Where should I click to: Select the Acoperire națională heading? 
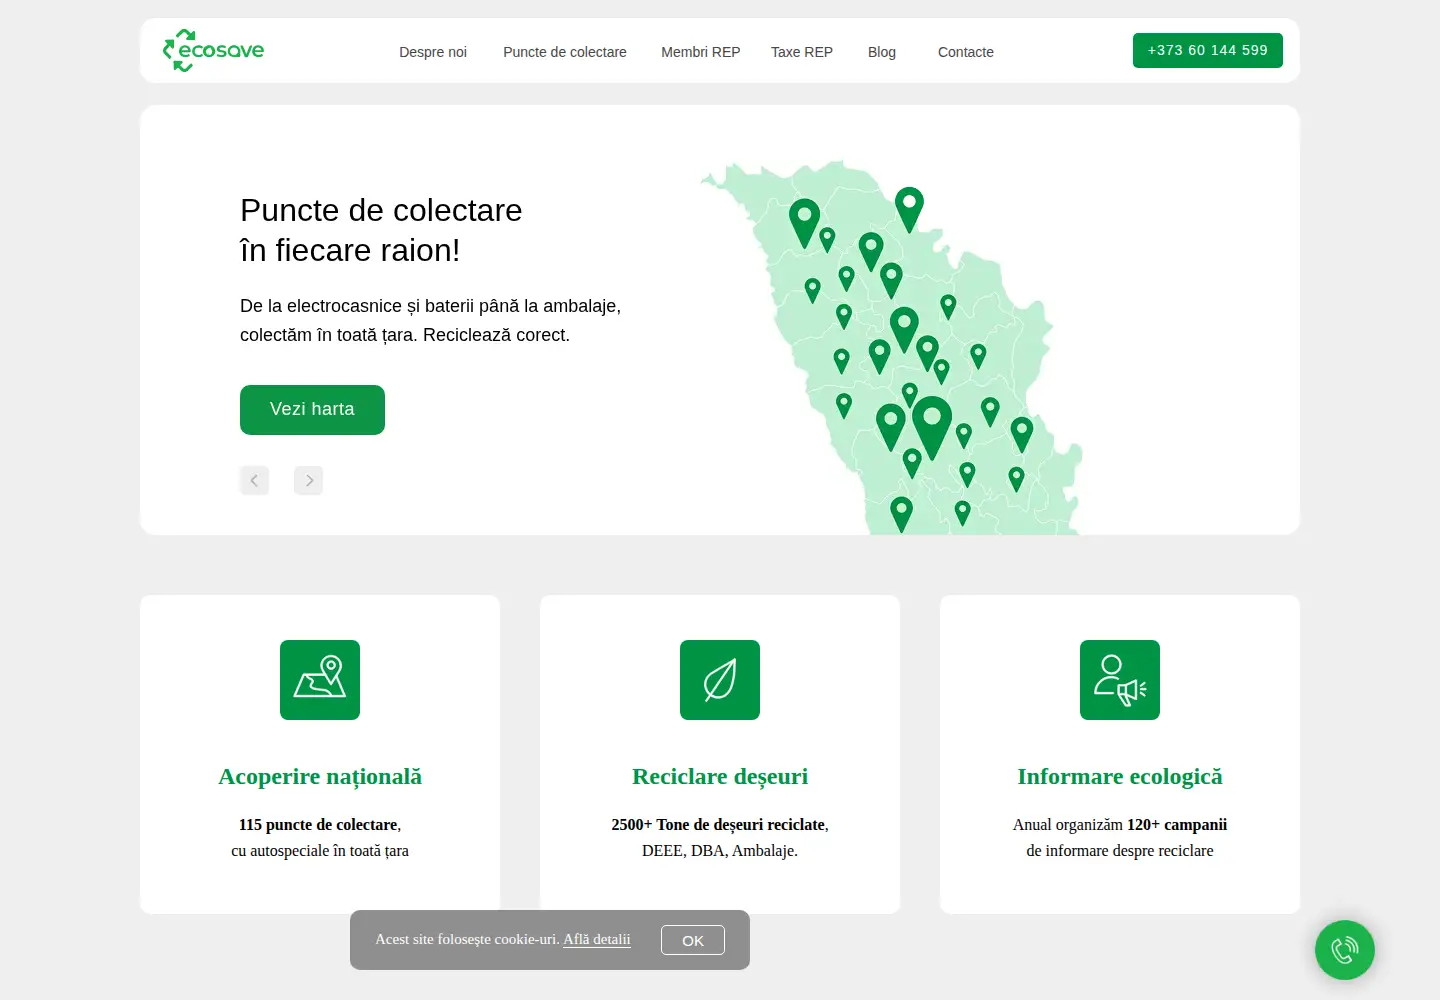320,776
